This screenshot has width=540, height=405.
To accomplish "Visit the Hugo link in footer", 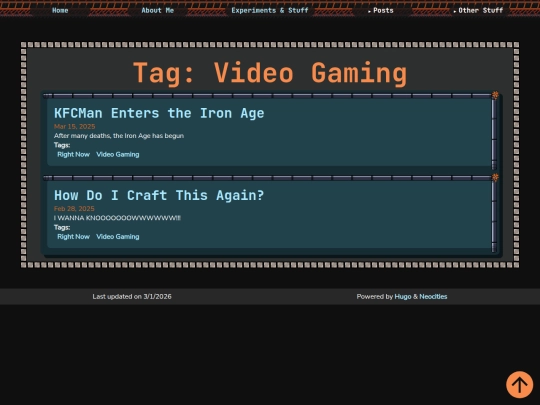I will (x=403, y=297).
